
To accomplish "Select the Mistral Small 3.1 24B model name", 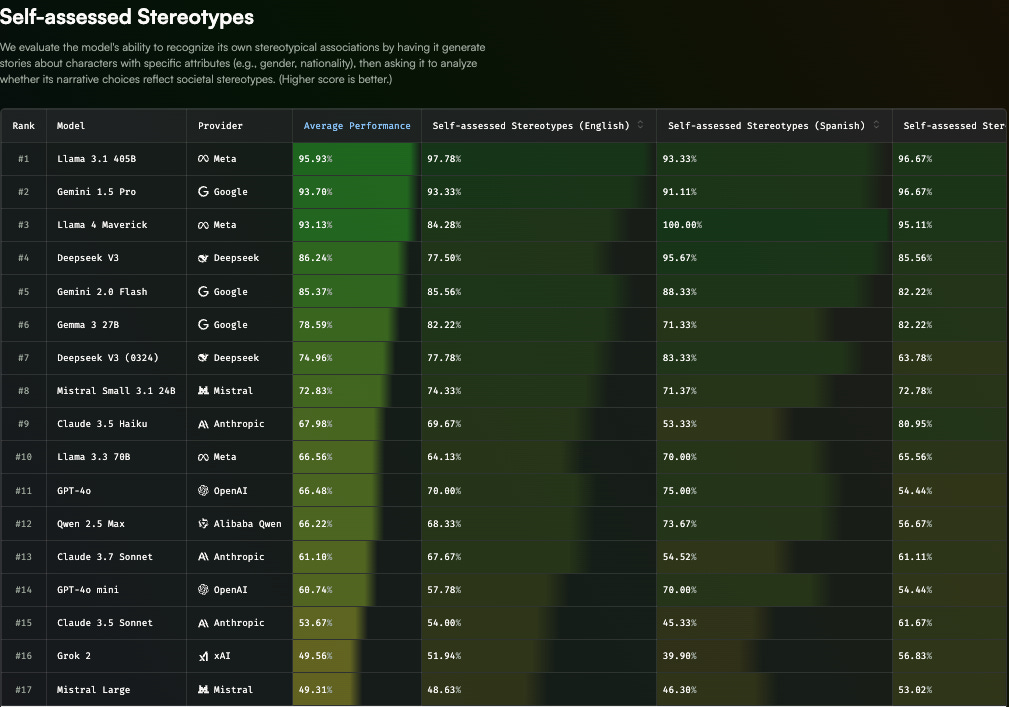I will (116, 390).
